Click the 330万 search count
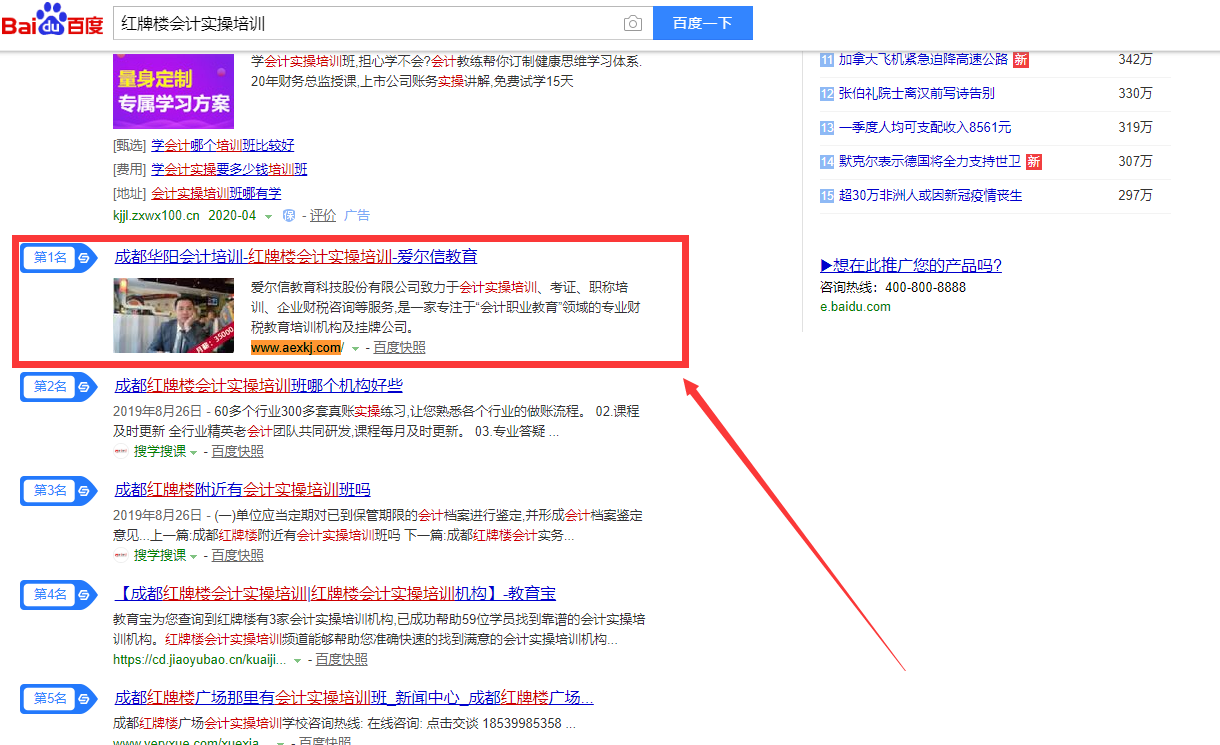 1135,94
